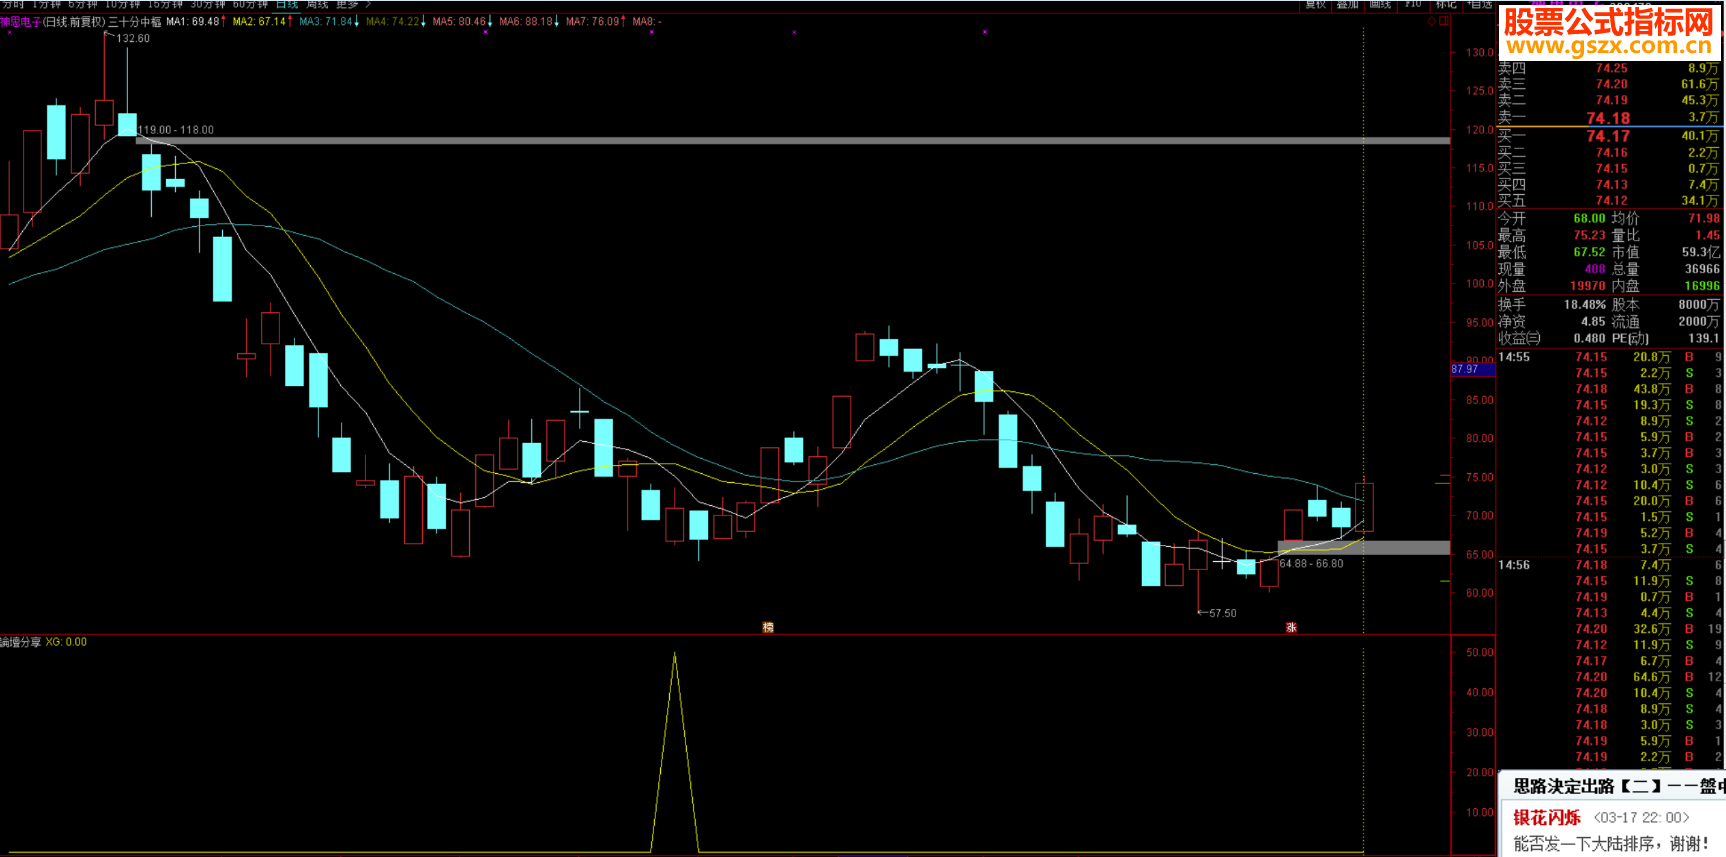Click the 14:56 tick trade row
This screenshot has width=1726, height=857.
1608,565
